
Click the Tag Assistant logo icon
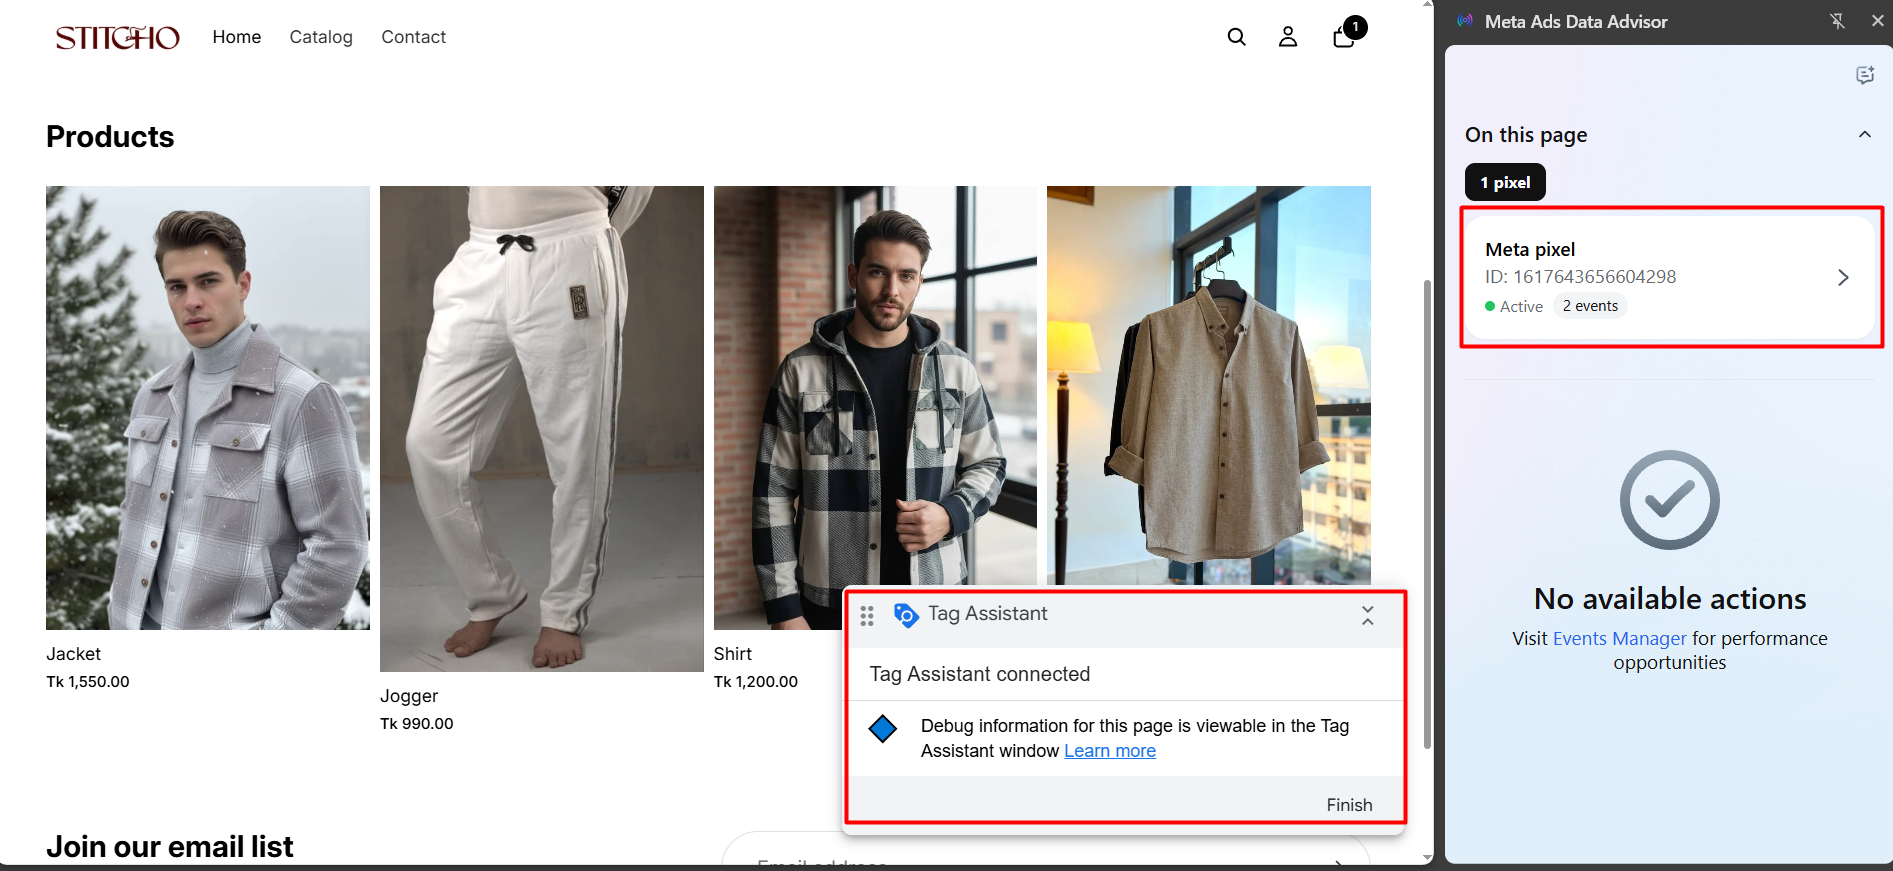[x=906, y=615]
